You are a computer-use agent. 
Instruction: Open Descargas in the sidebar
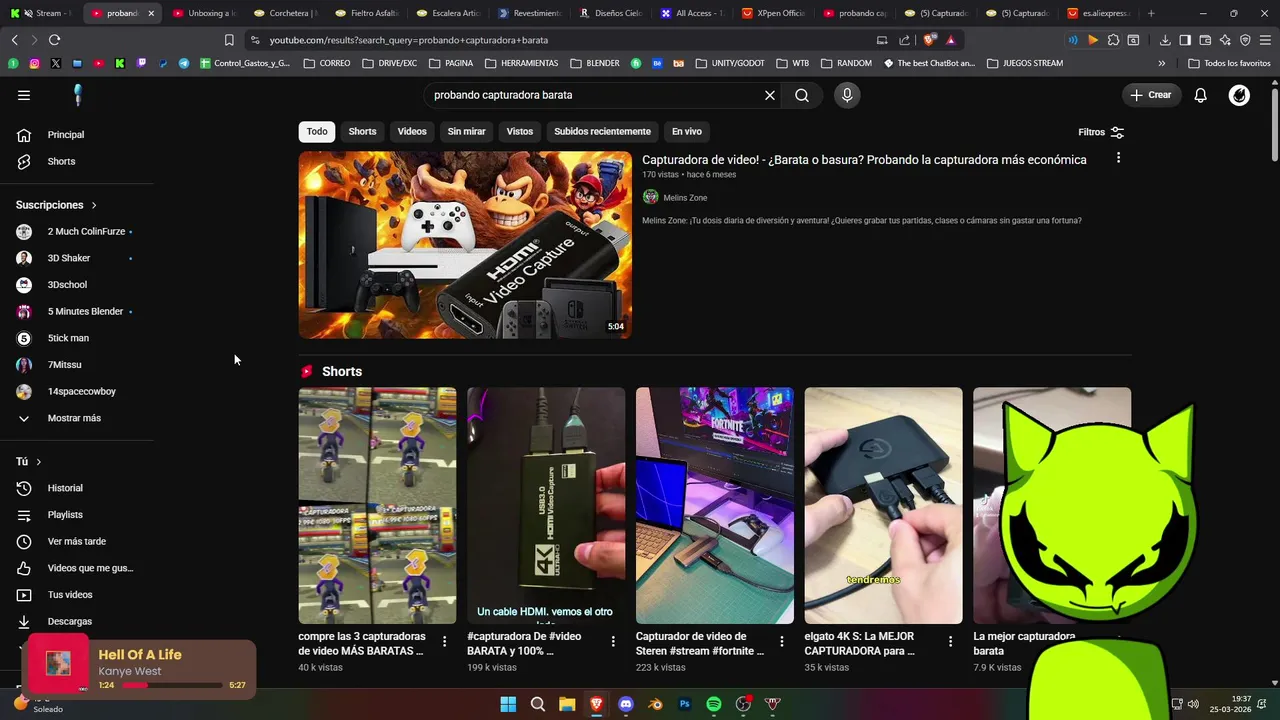70,621
